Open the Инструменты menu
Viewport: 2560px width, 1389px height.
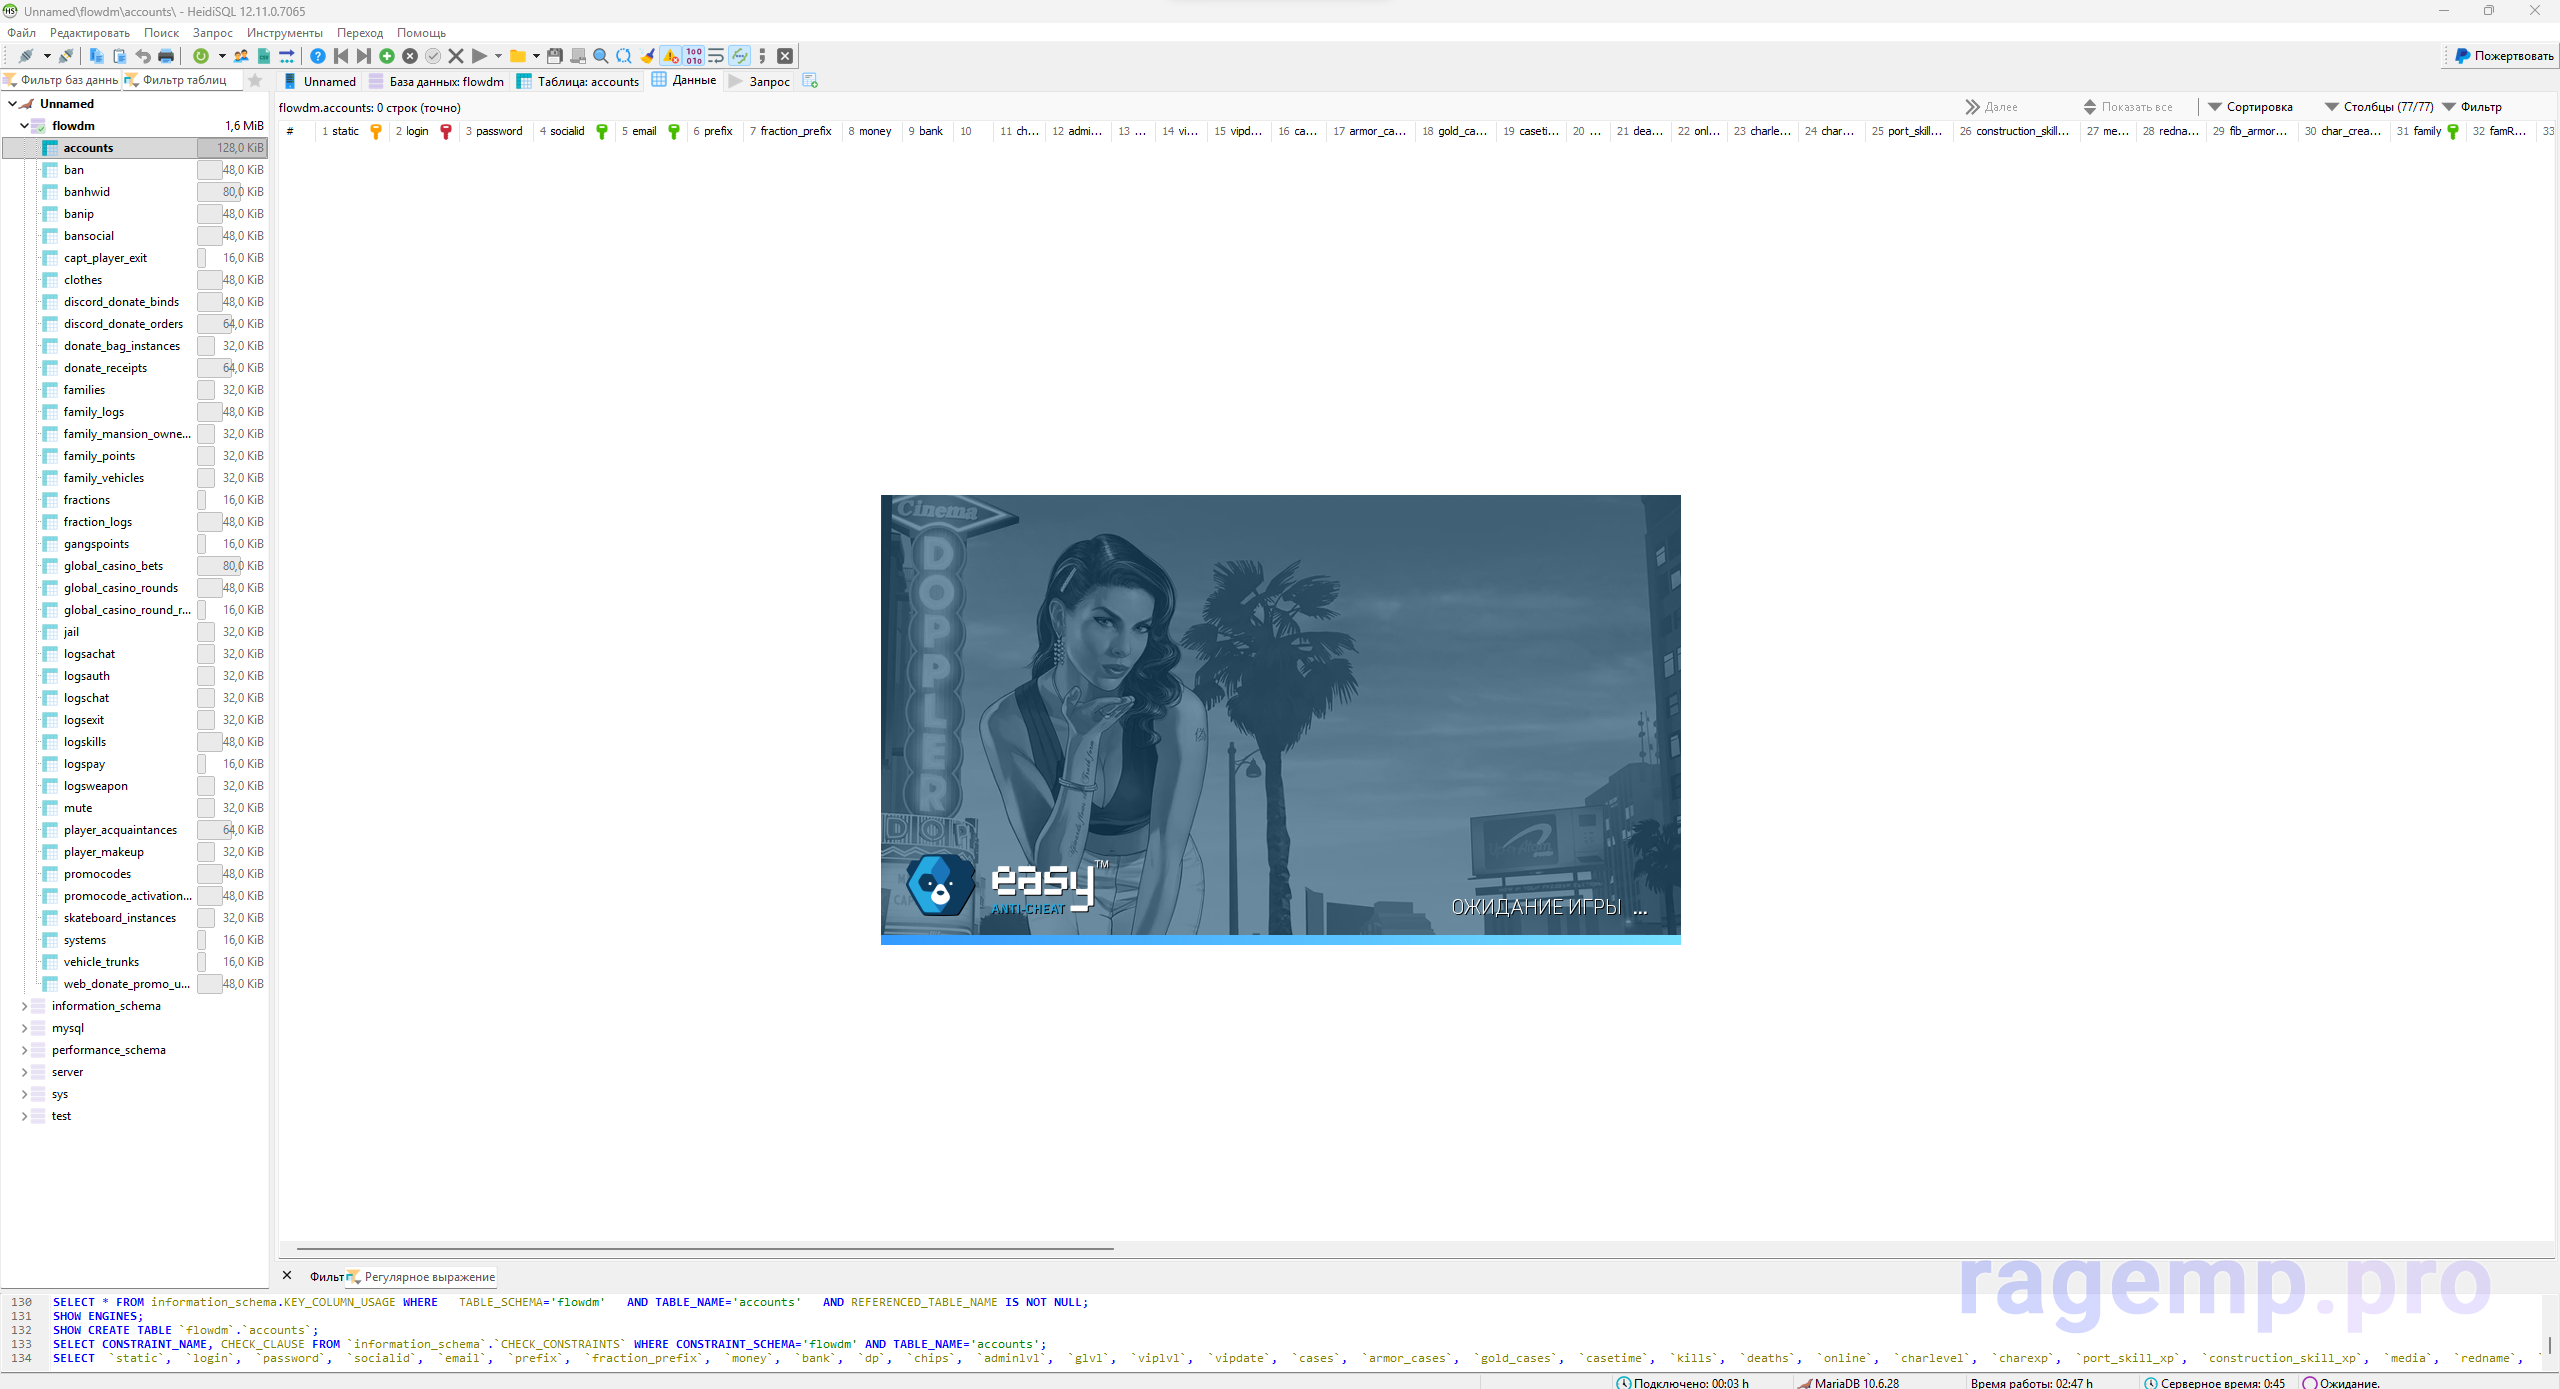tap(285, 33)
